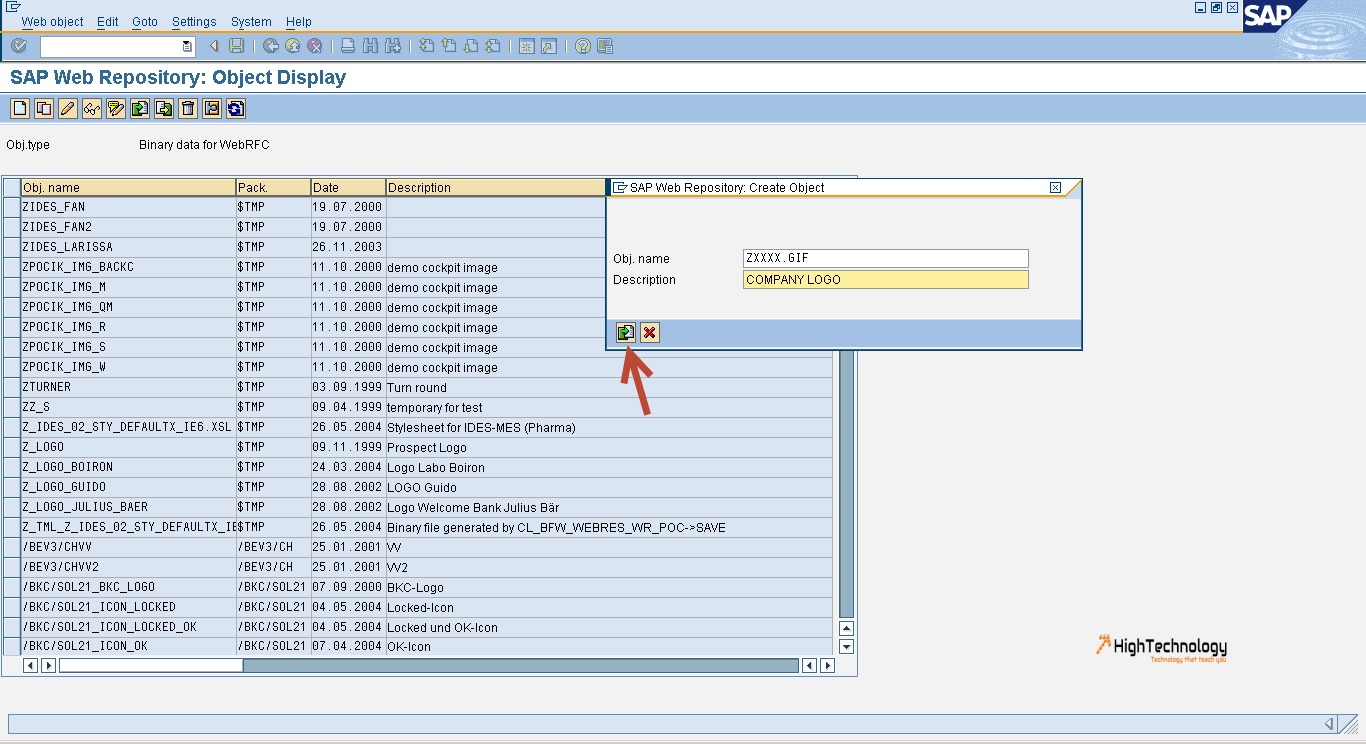Image resolution: width=1366 pixels, height=744 pixels.
Task: Click the green check Enter icon
Action: click(x=19, y=46)
